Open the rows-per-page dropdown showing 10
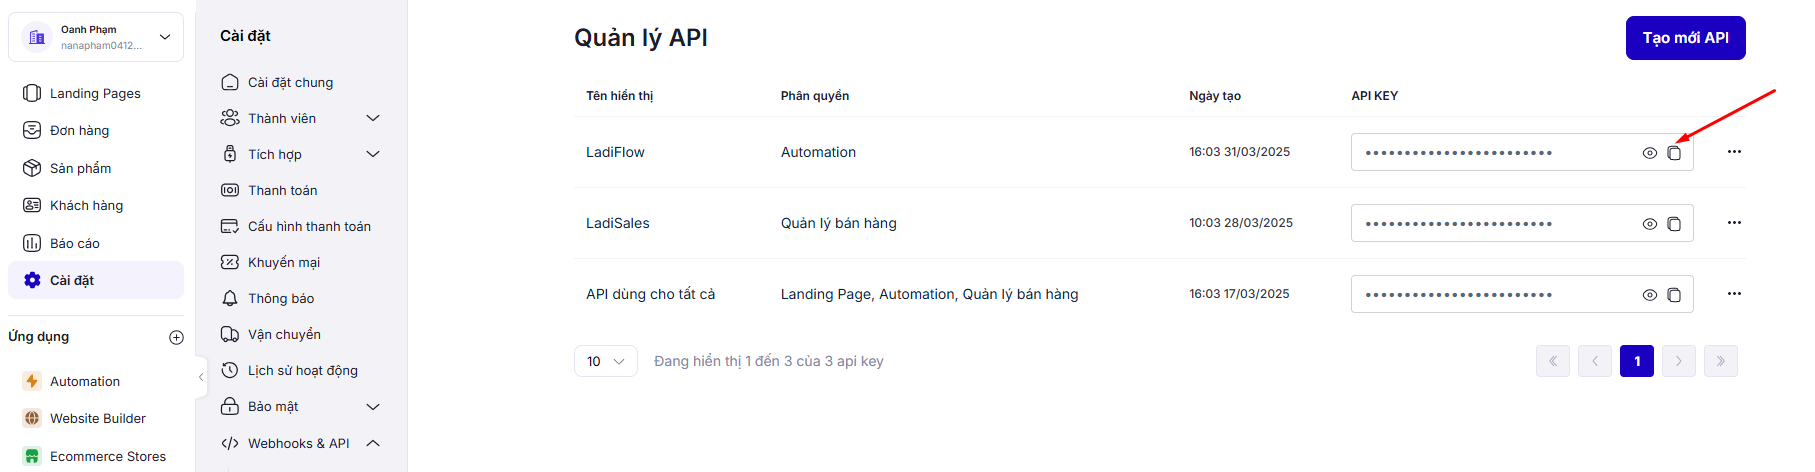1815x472 pixels. pos(605,361)
